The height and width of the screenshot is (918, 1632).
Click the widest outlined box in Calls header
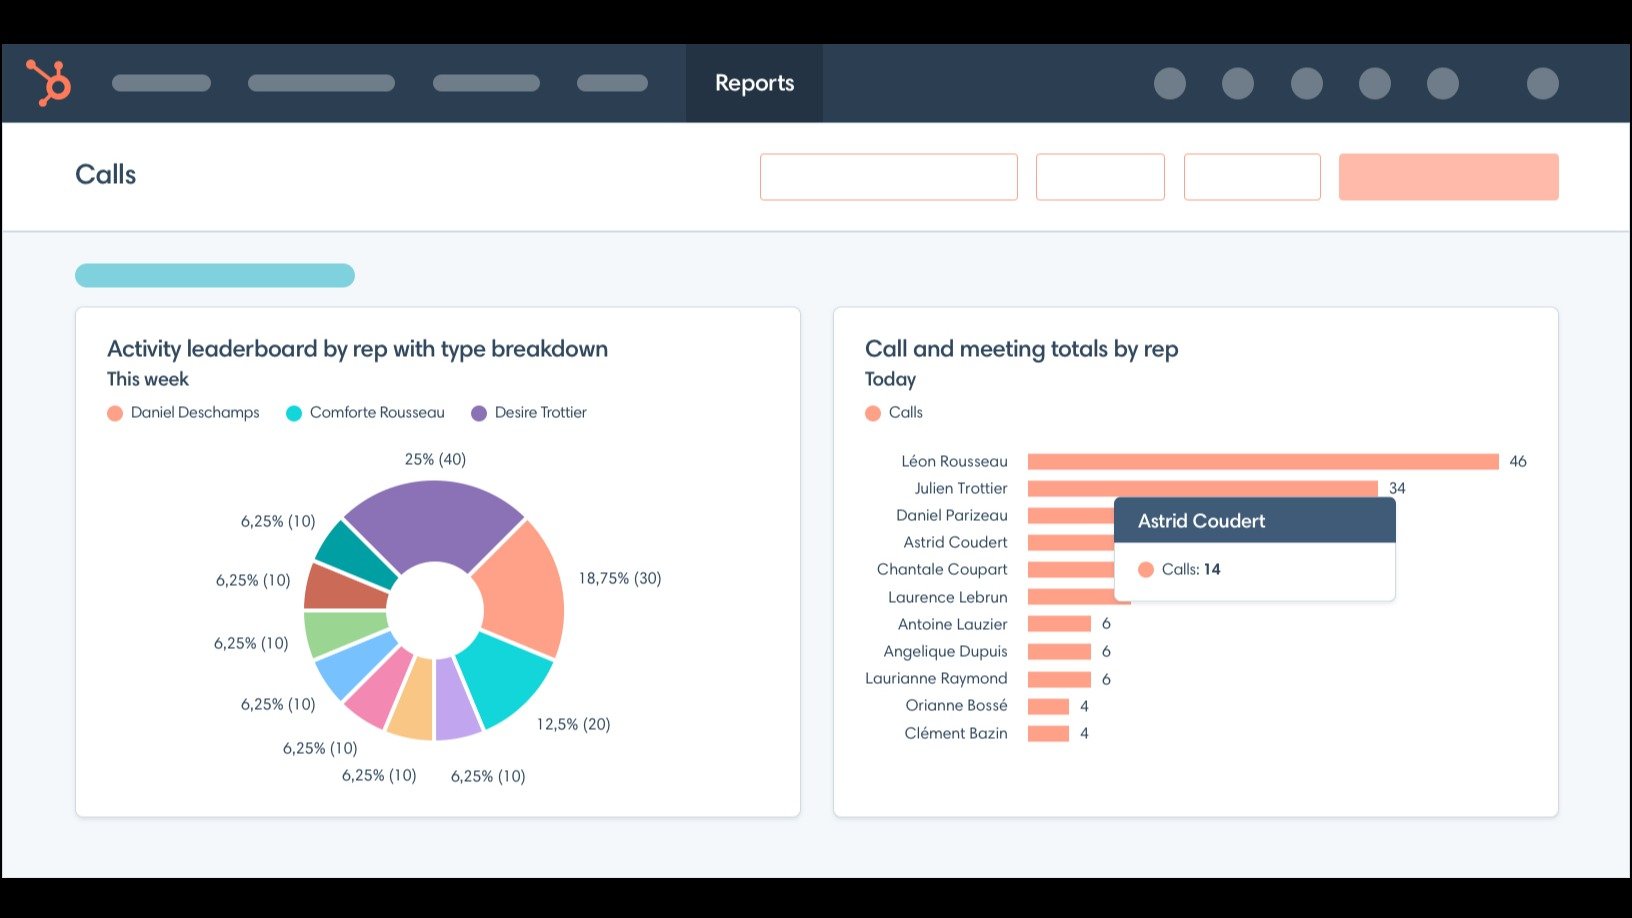(x=888, y=177)
